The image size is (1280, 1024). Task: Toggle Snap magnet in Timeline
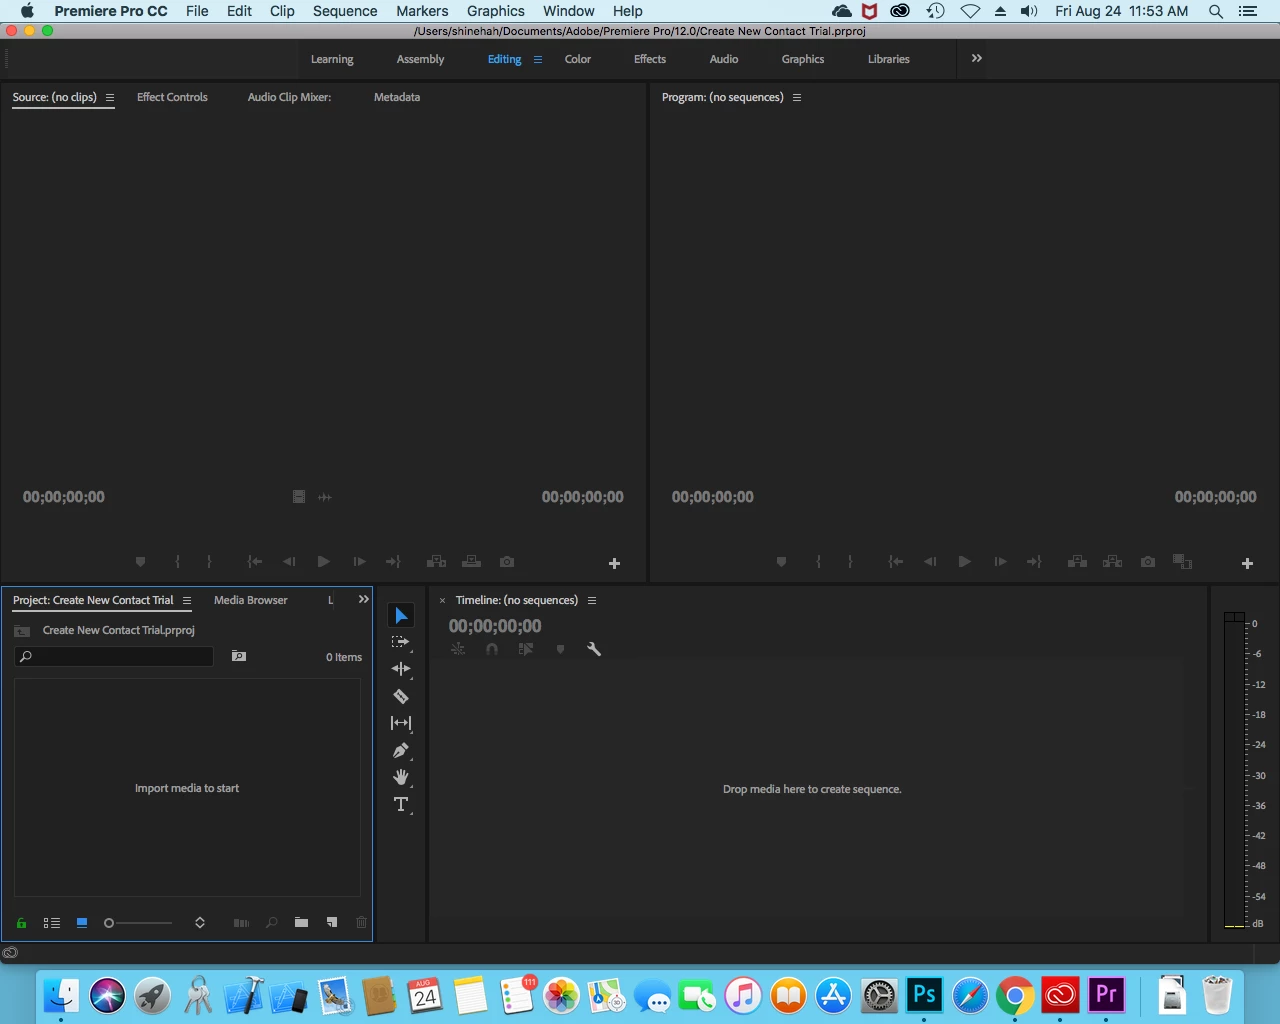[492, 649]
